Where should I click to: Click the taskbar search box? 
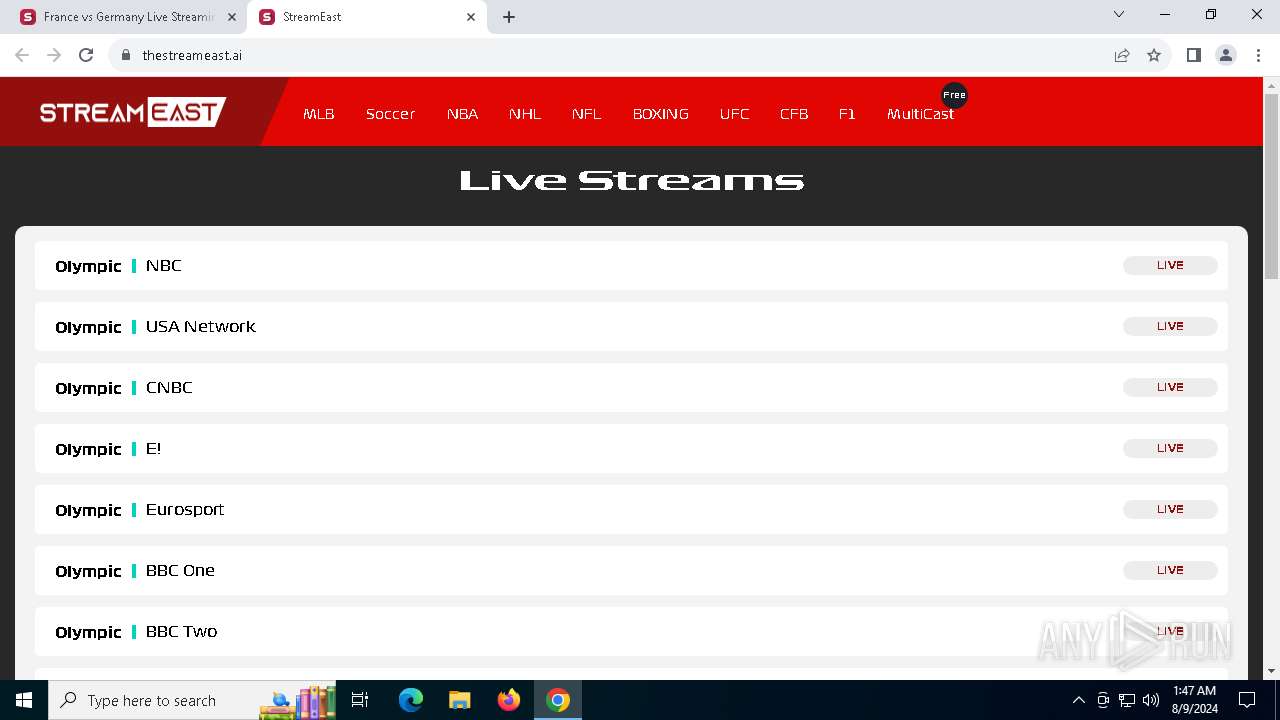191,700
